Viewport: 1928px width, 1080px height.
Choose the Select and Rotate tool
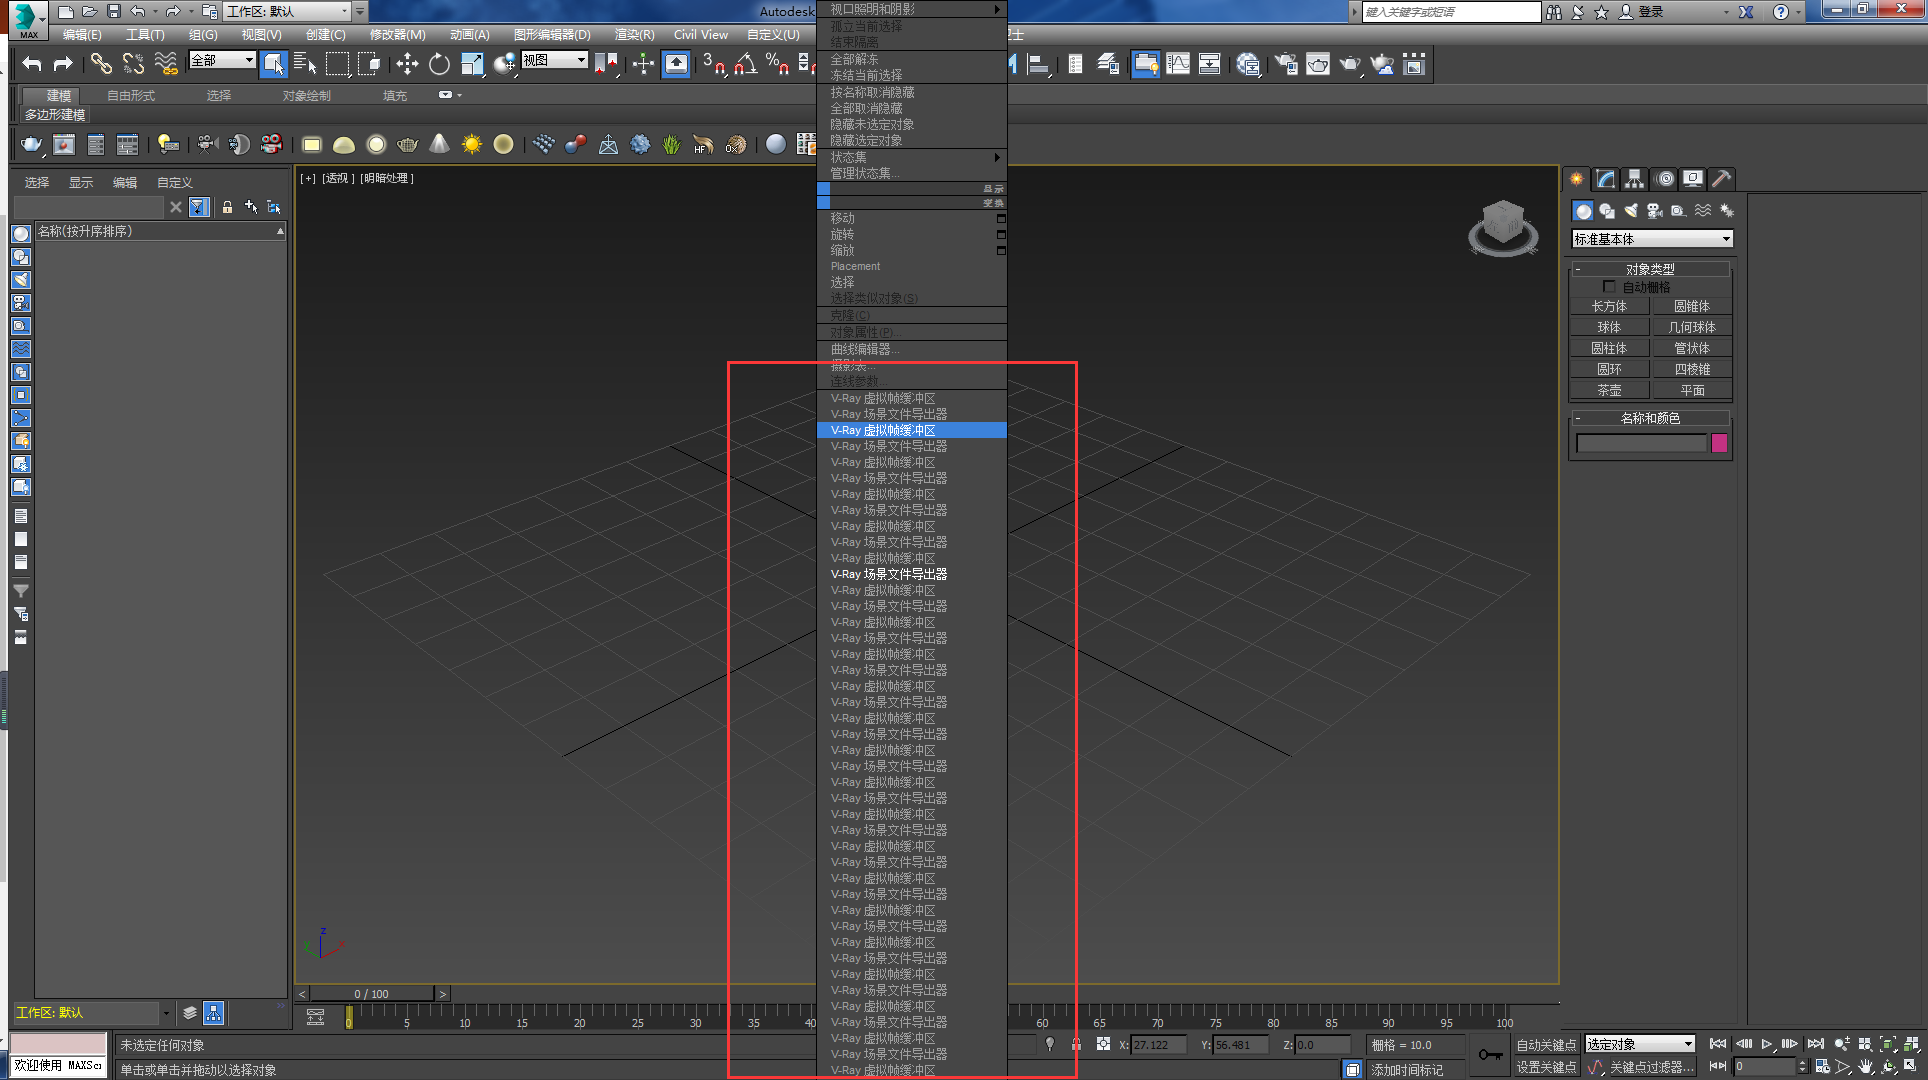(x=439, y=64)
